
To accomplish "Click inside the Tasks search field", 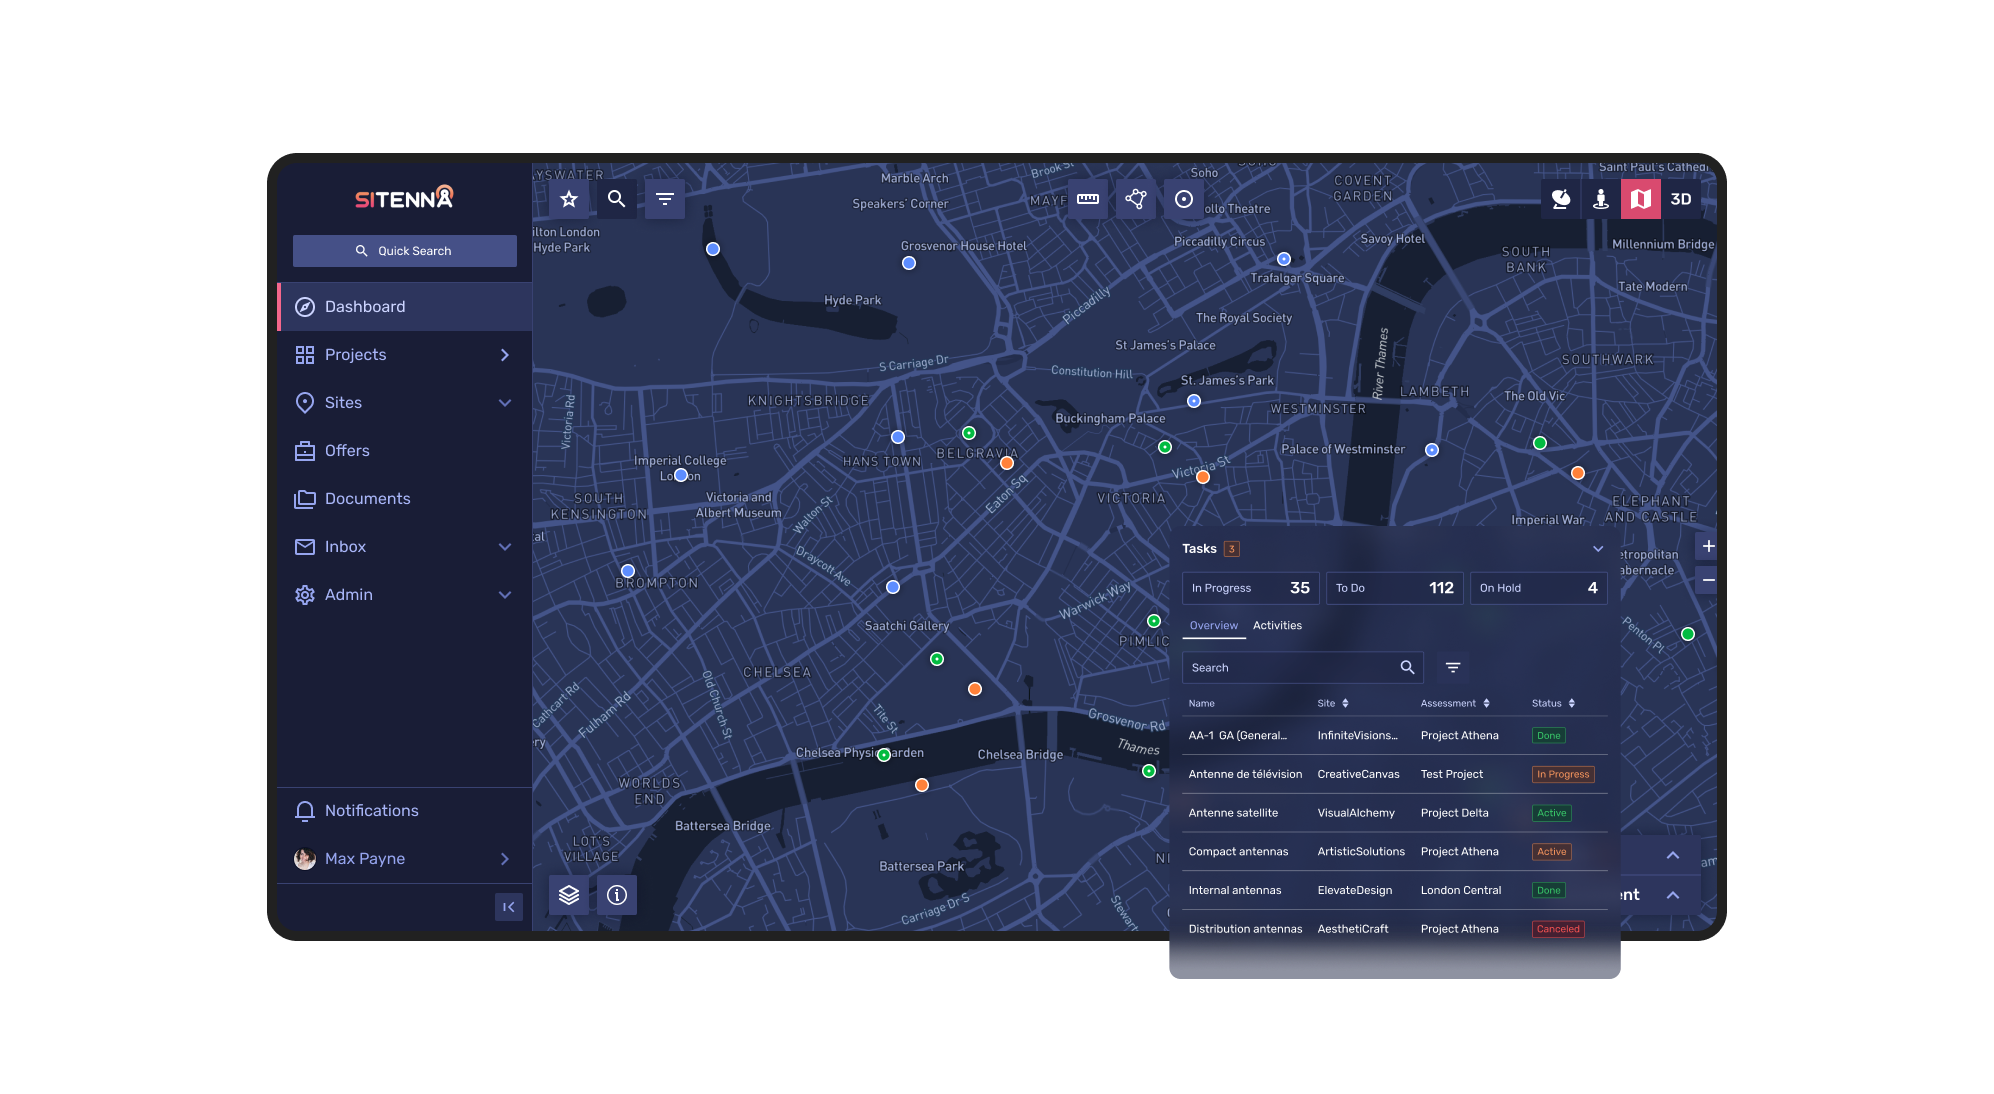I will (1290, 667).
